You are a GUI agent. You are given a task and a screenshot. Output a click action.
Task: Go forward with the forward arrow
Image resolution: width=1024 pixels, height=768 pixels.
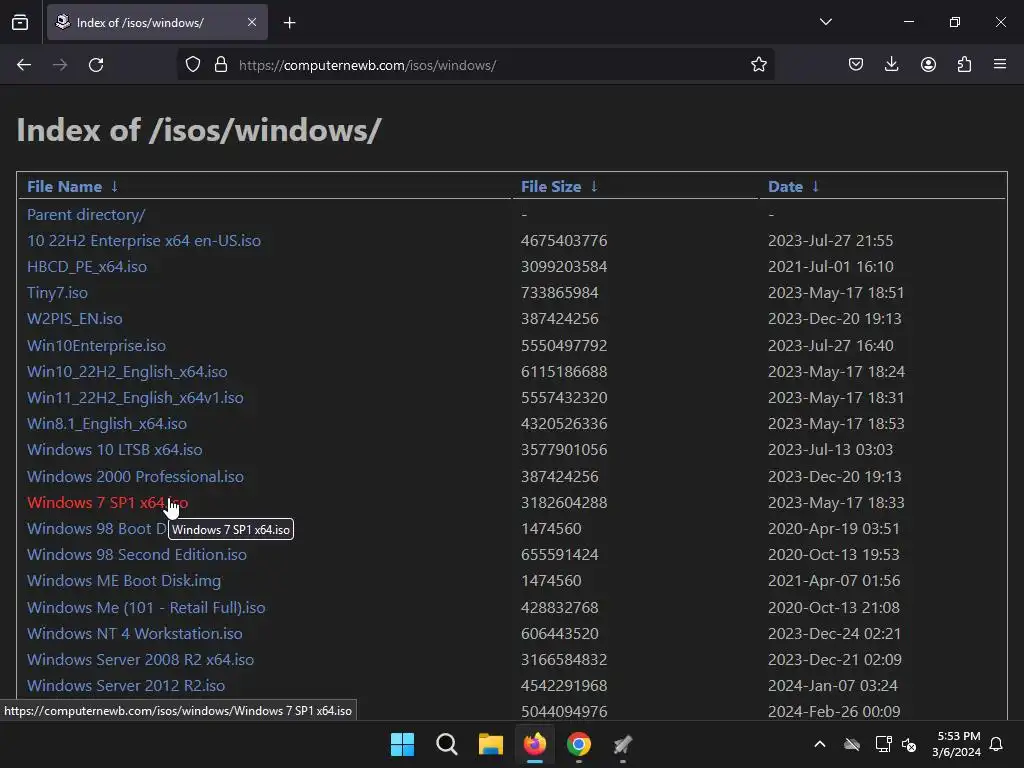(x=60, y=65)
